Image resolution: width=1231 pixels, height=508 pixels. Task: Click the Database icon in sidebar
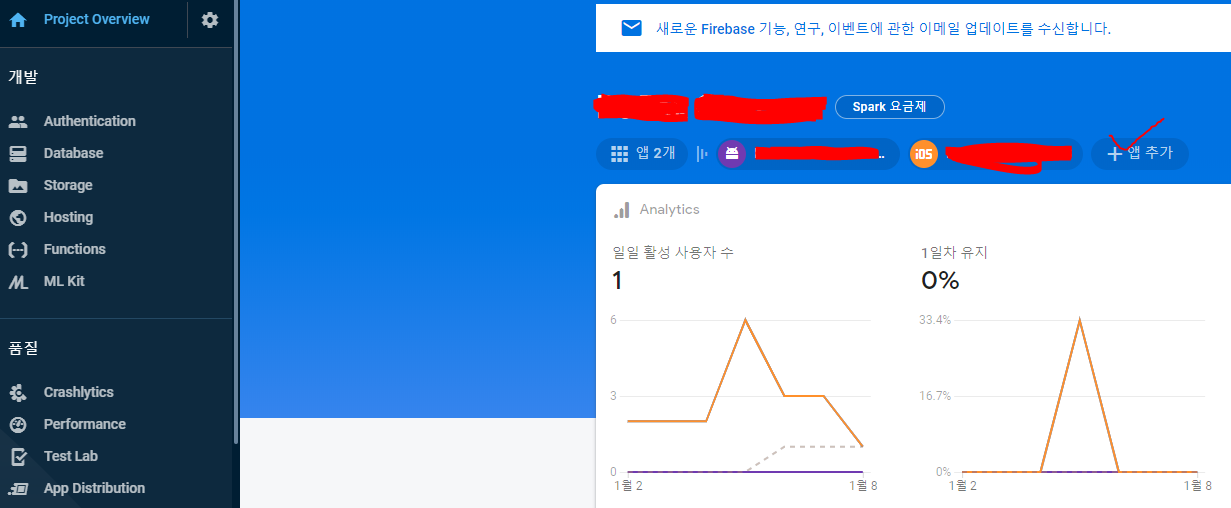18,153
